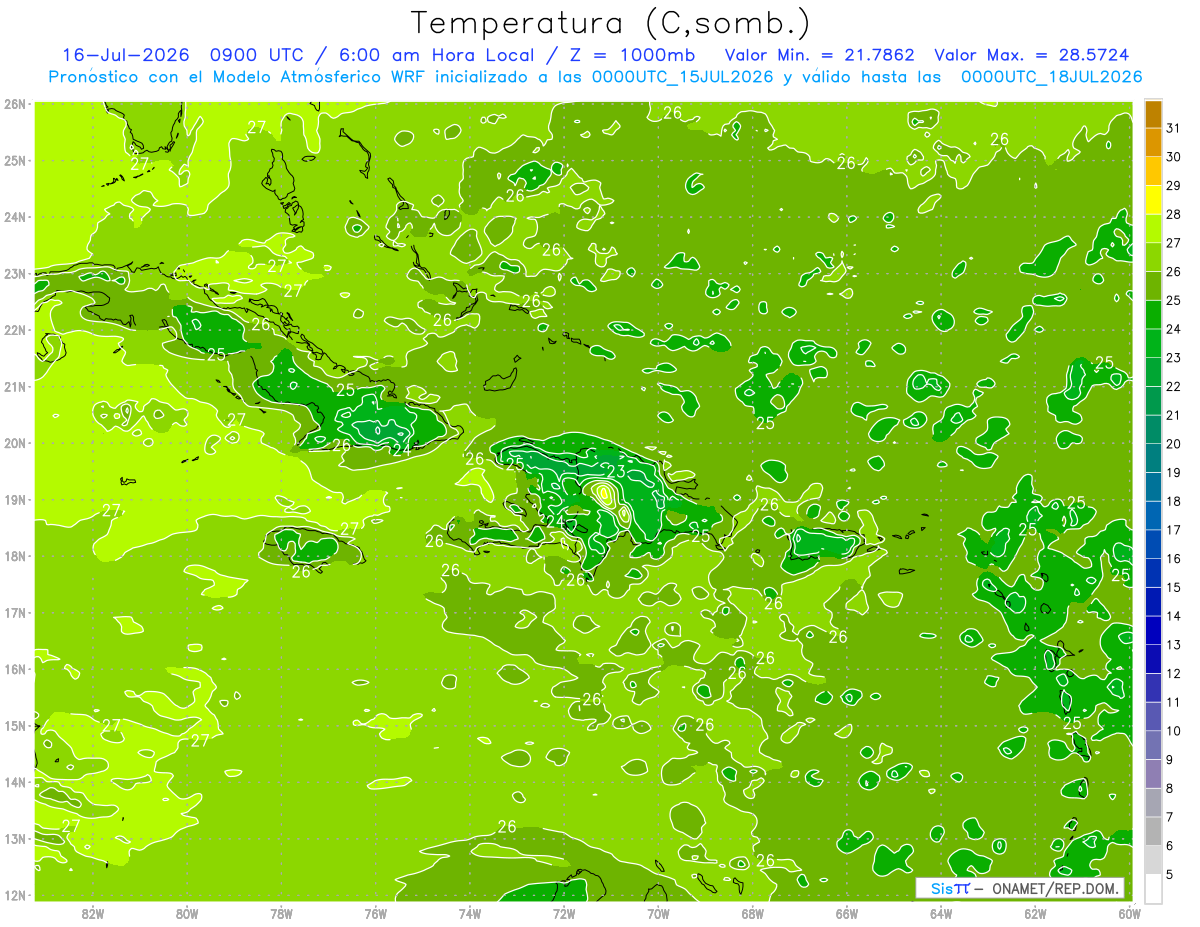1200x927 pixels.
Task: Click the purple scale swatch between 9 and 10
Action: click(x=1153, y=745)
